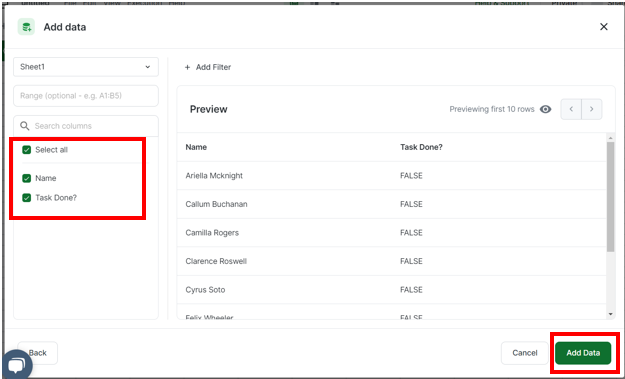Click the Range optional input field
This screenshot has height=379, width=625.
[86, 96]
